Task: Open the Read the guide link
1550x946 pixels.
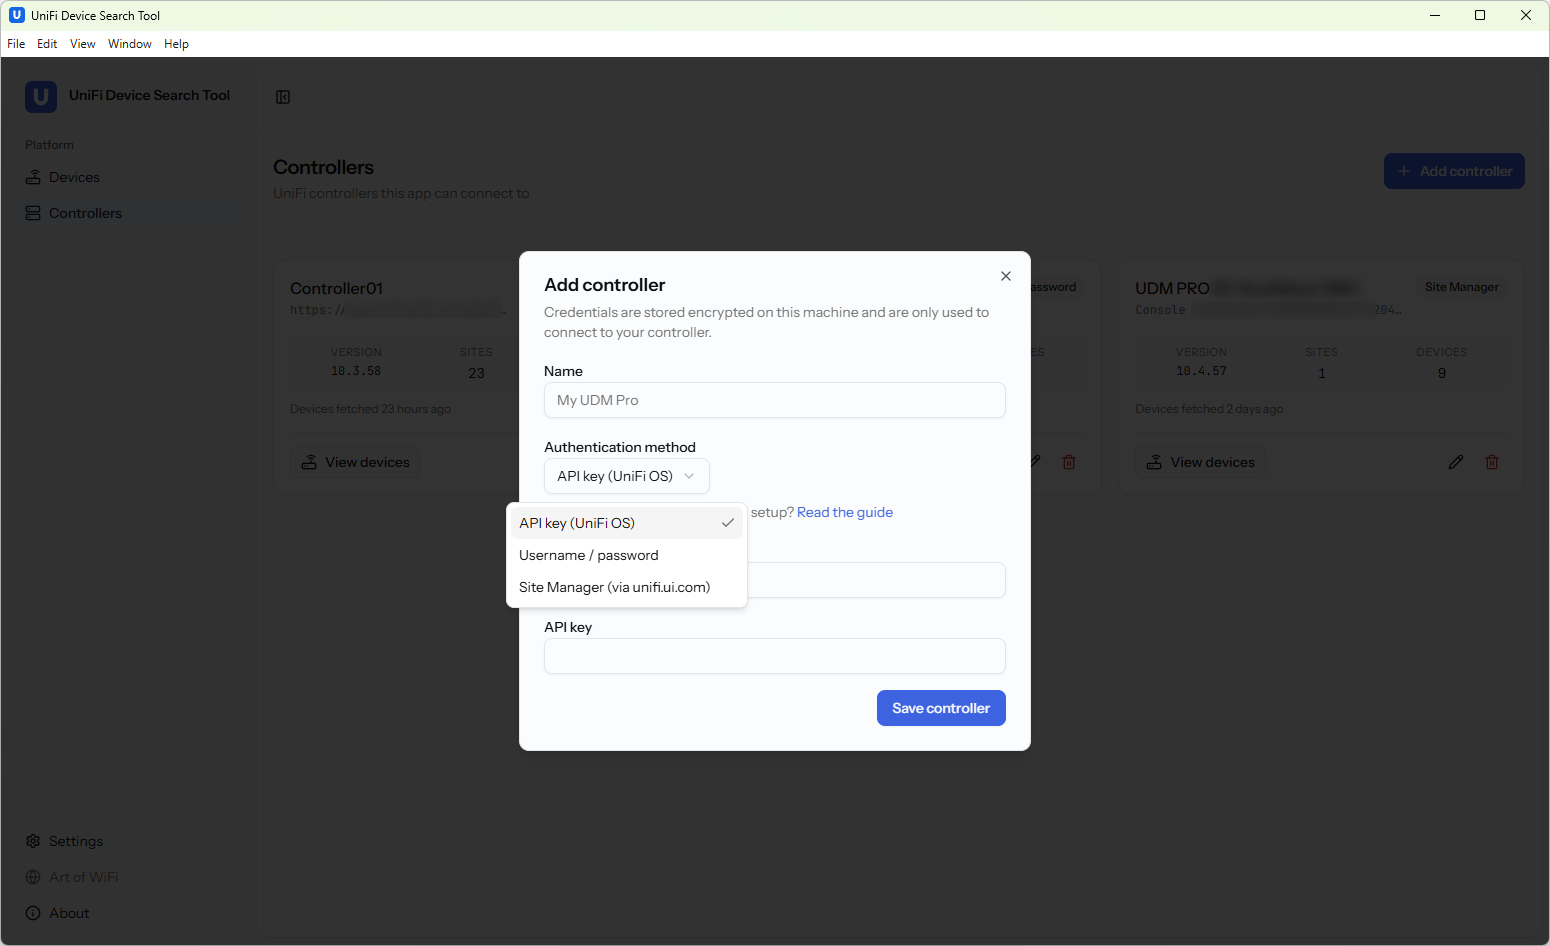Action: pos(845,512)
